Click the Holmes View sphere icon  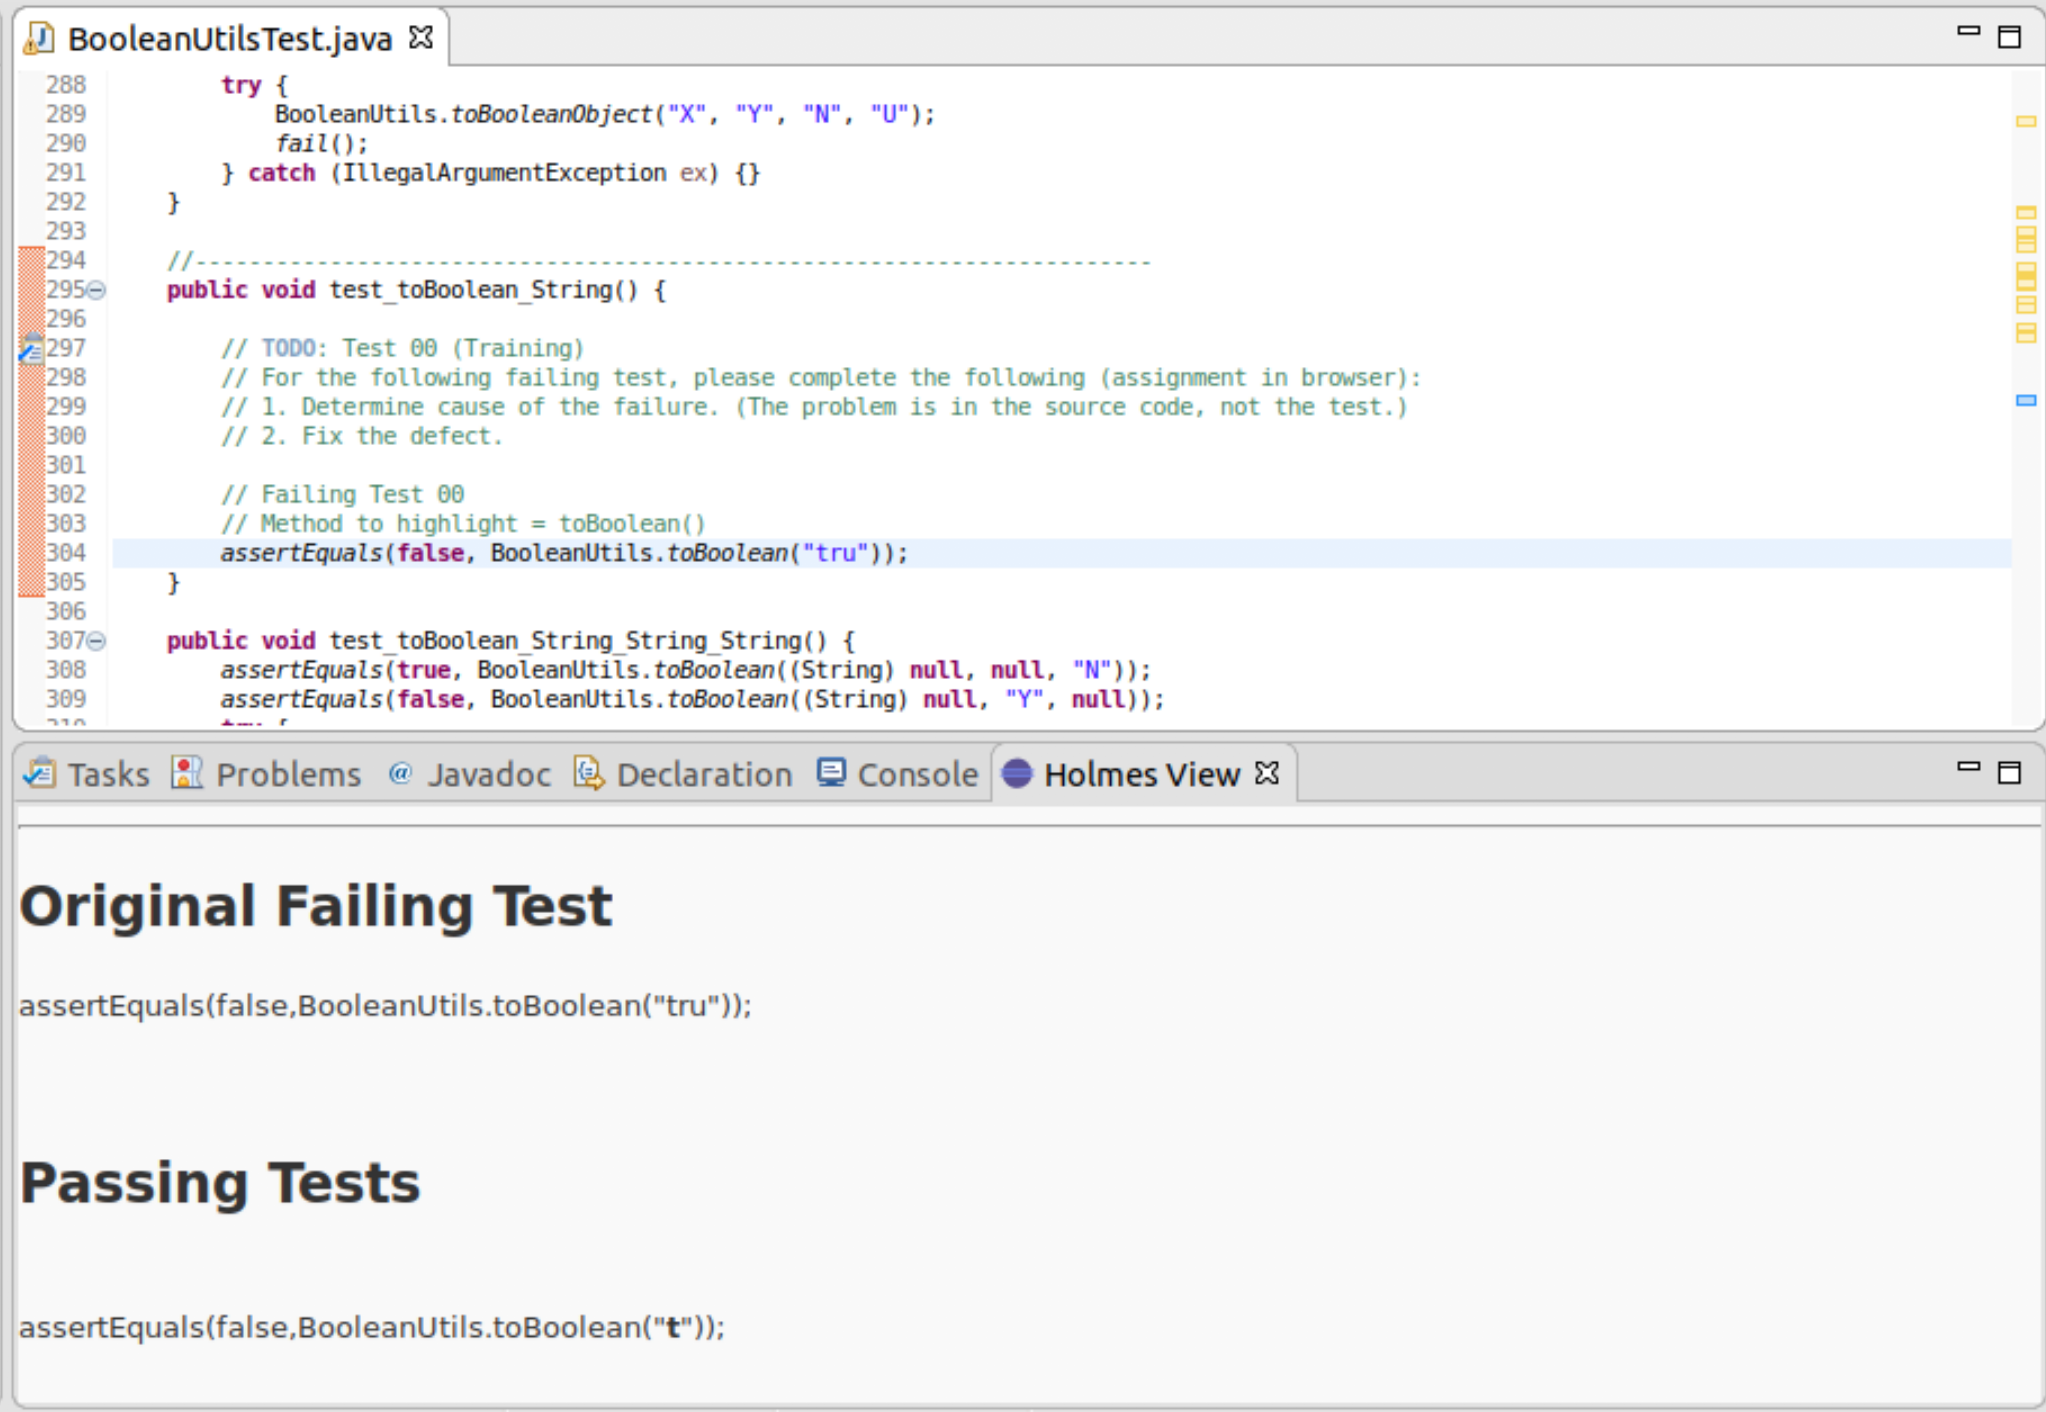point(1017,773)
